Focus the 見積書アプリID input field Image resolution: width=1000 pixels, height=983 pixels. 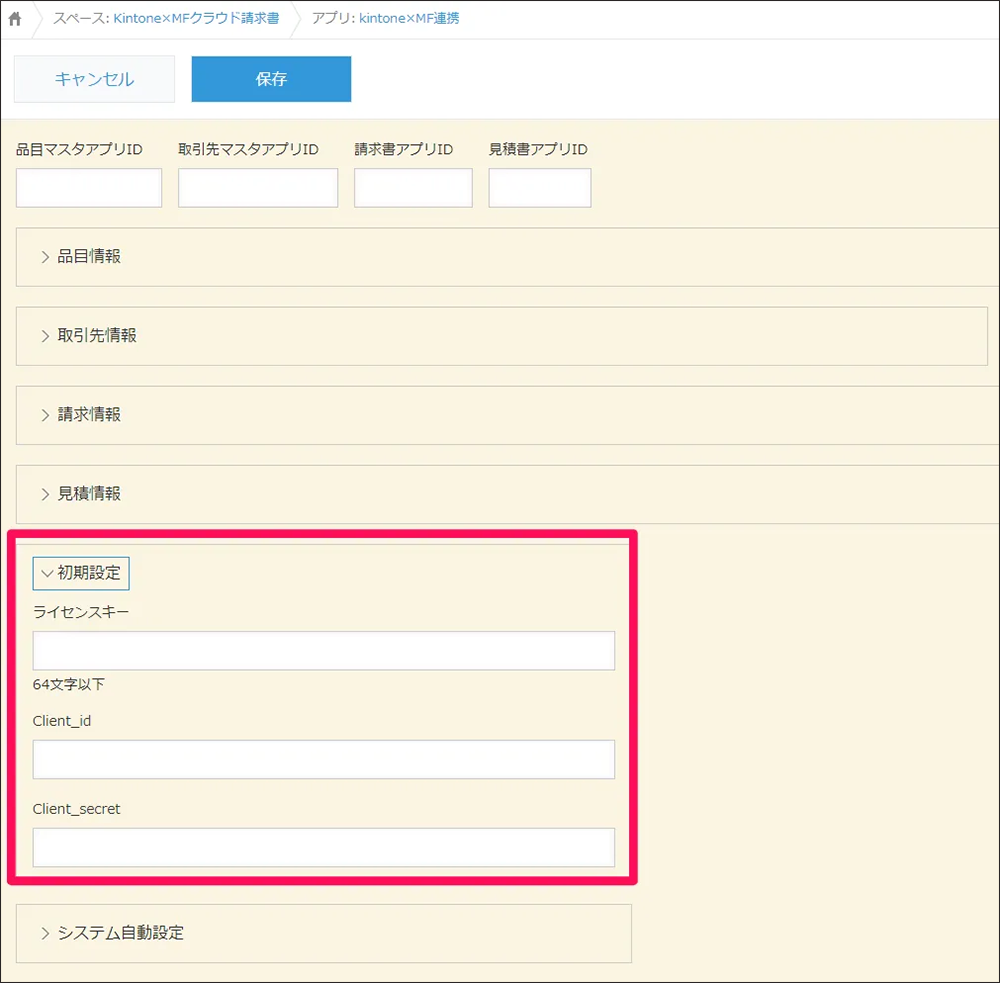pyautogui.click(x=540, y=188)
